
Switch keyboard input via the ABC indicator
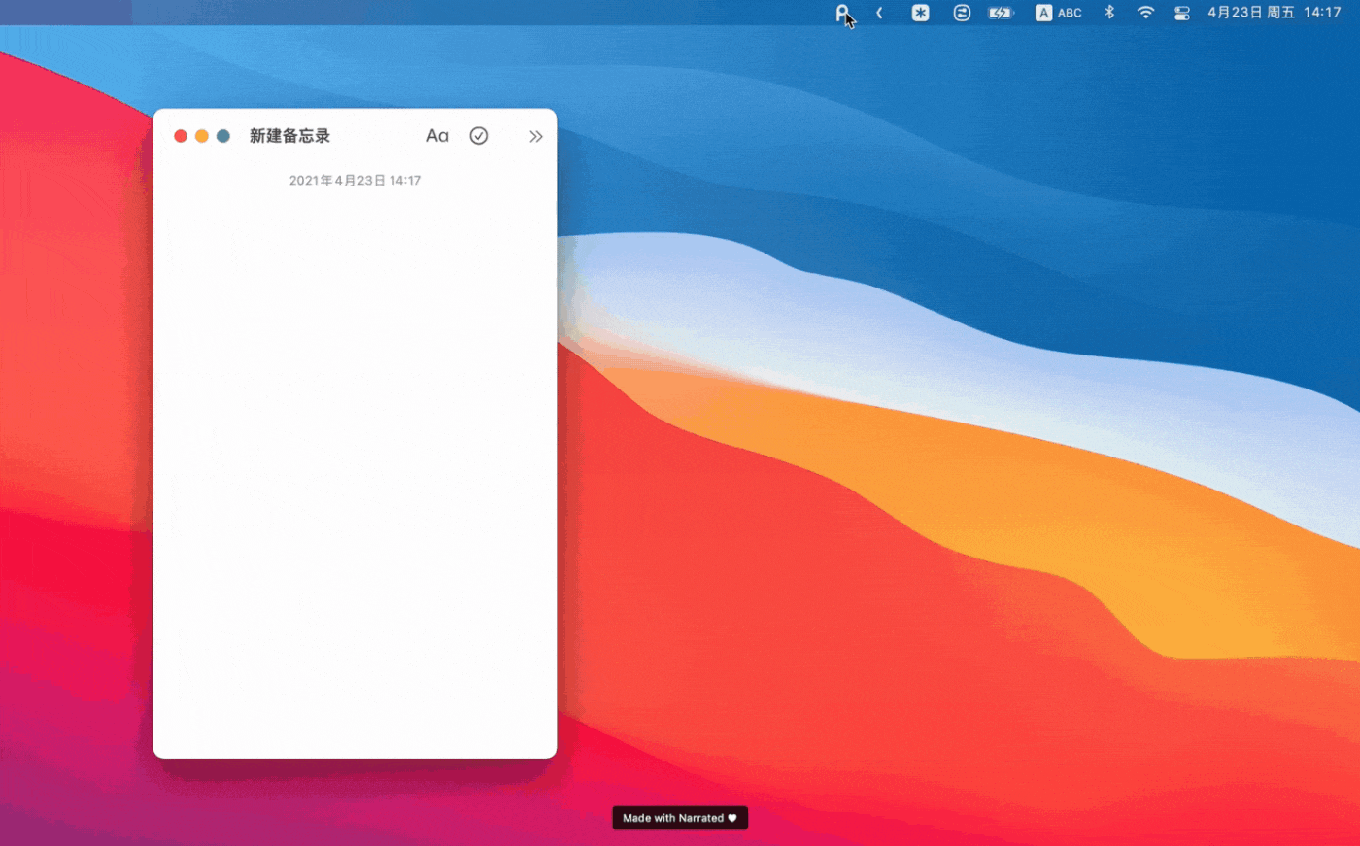click(1069, 13)
